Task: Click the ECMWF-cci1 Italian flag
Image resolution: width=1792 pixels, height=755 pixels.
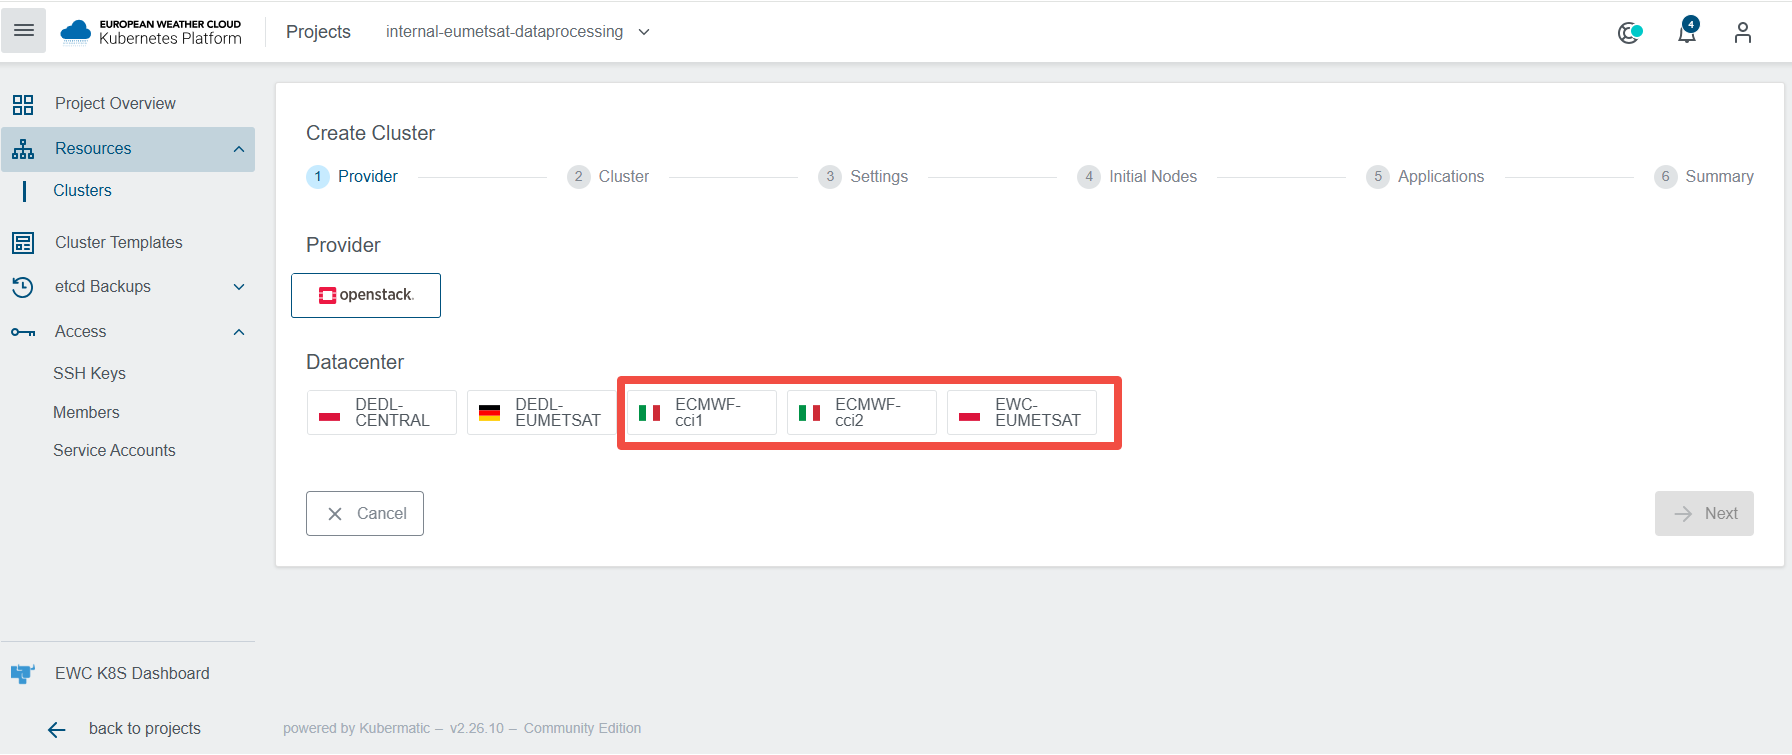Action: 649,413
